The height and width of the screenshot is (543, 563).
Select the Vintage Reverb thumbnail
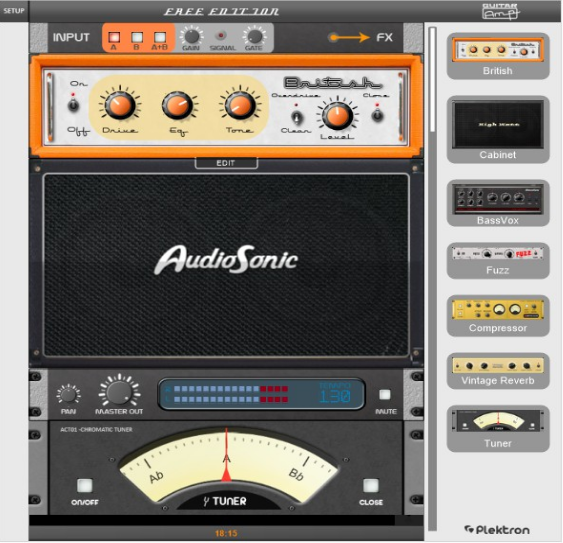(x=498, y=371)
